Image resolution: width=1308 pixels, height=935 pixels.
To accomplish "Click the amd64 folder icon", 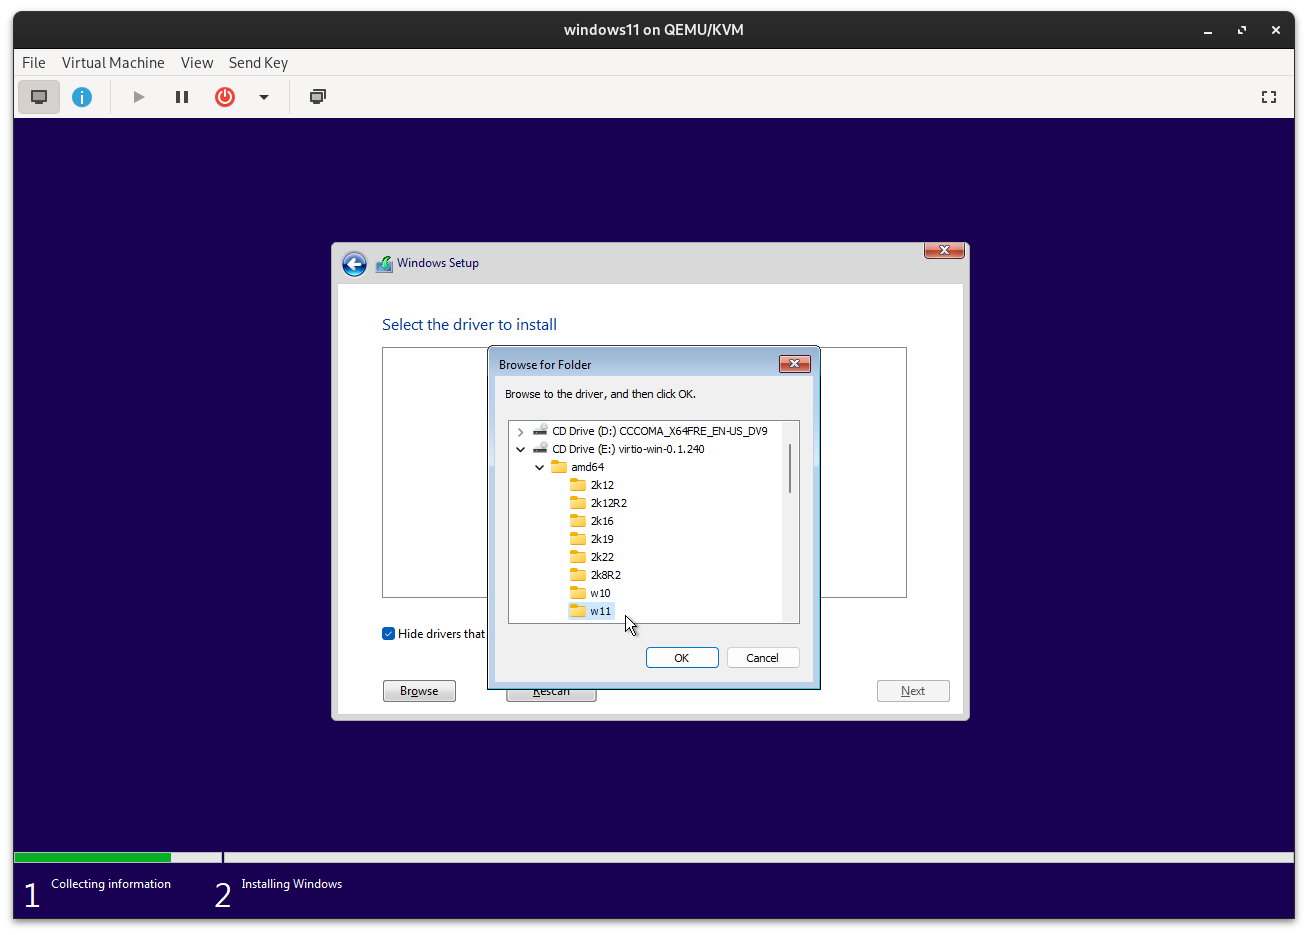I will click(x=559, y=467).
